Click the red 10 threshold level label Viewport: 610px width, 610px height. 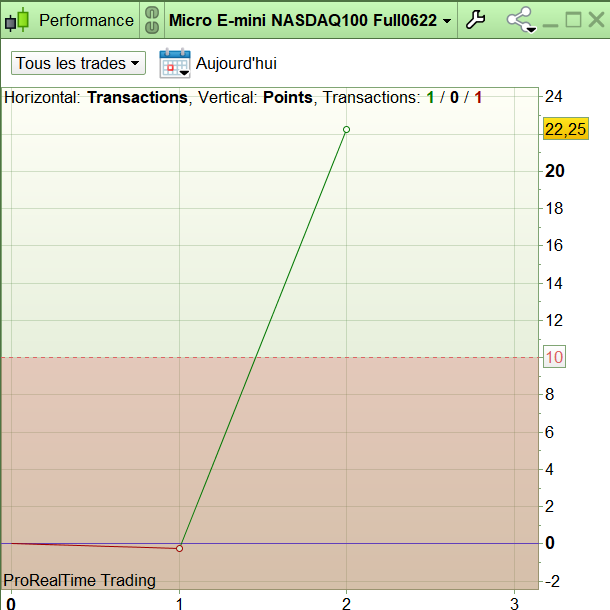(x=554, y=357)
